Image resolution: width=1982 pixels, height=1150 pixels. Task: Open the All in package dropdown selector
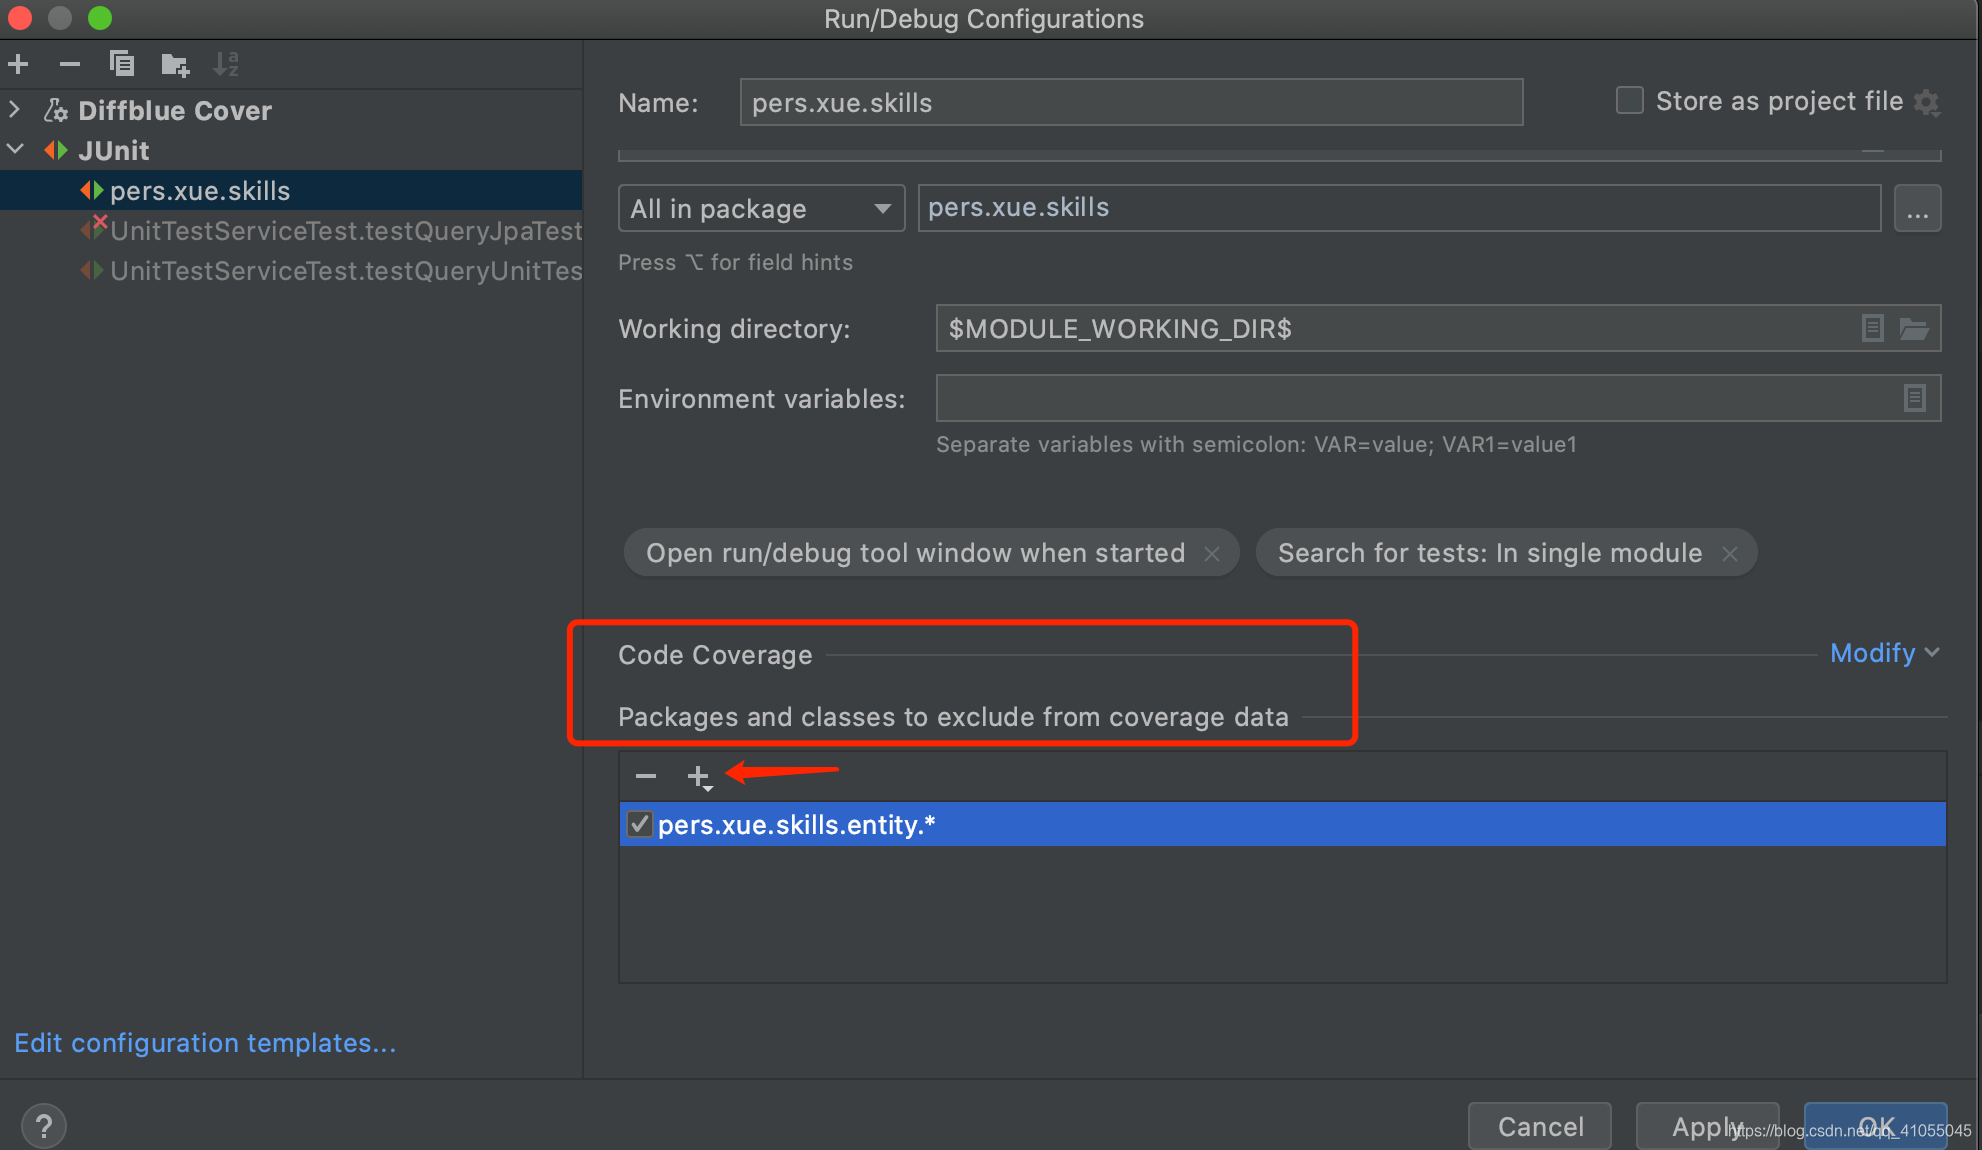pyautogui.click(x=757, y=208)
